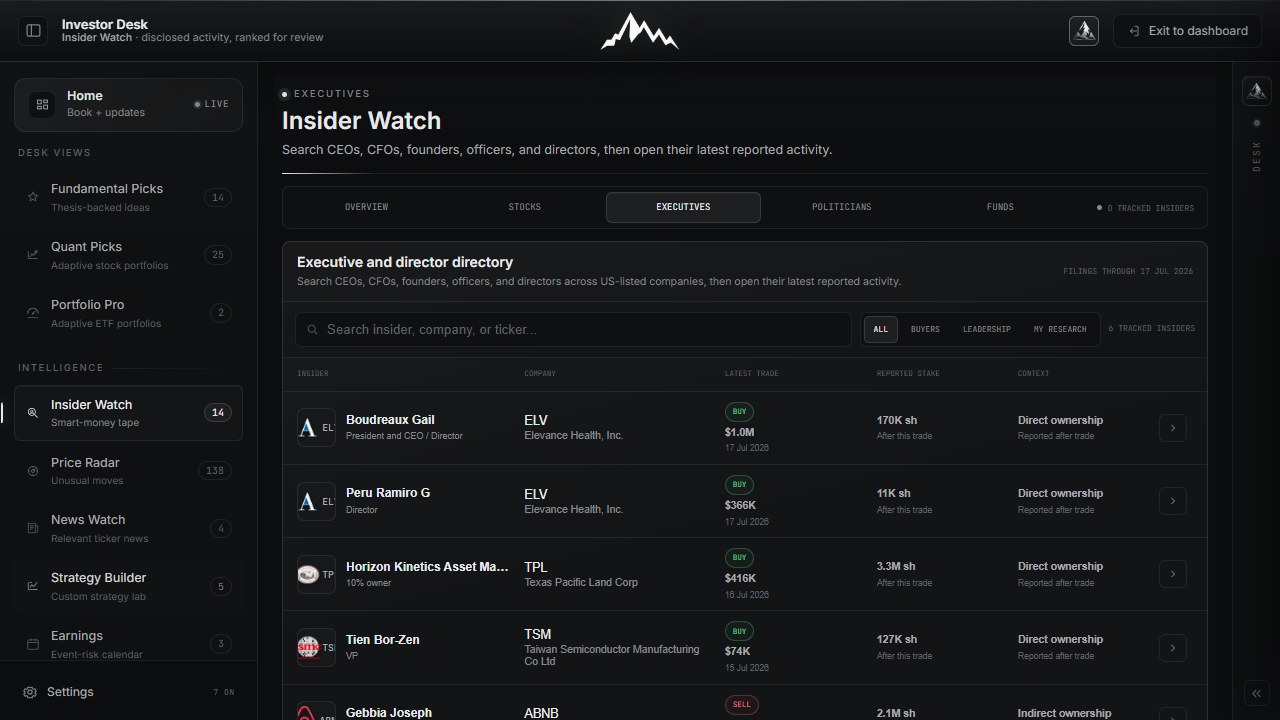Image resolution: width=1280 pixels, height=720 pixels.
Task: Open the profile avatar beside Exit to dashboard
Action: pos(1084,31)
